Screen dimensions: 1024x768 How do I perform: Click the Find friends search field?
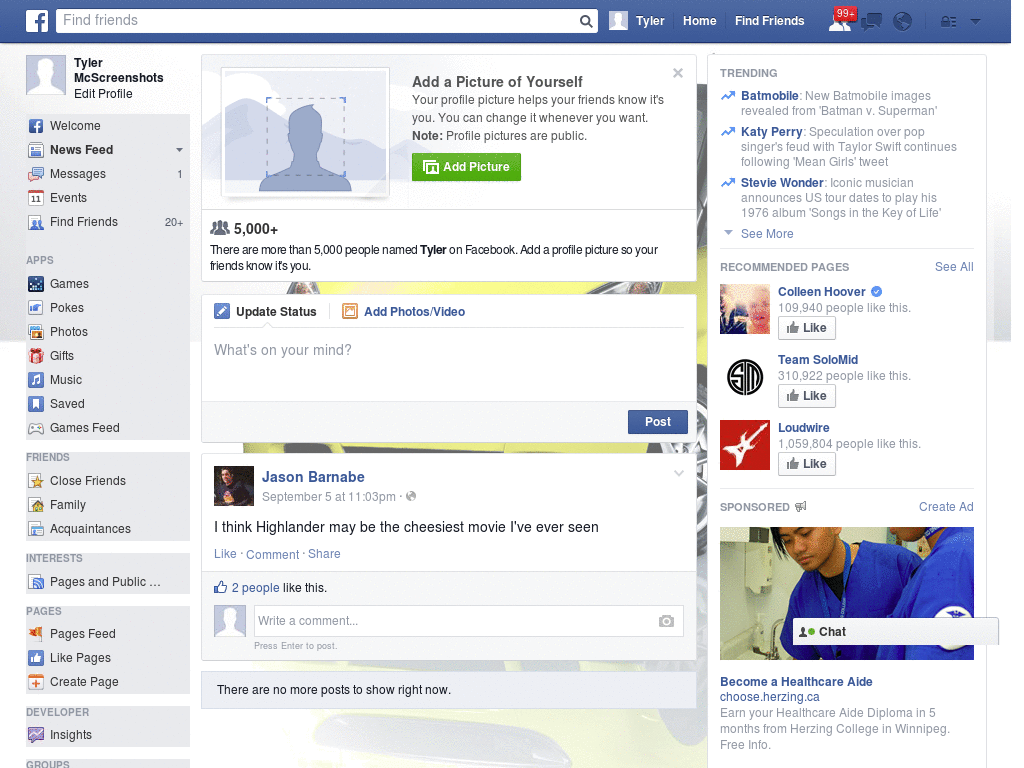tap(319, 21)
